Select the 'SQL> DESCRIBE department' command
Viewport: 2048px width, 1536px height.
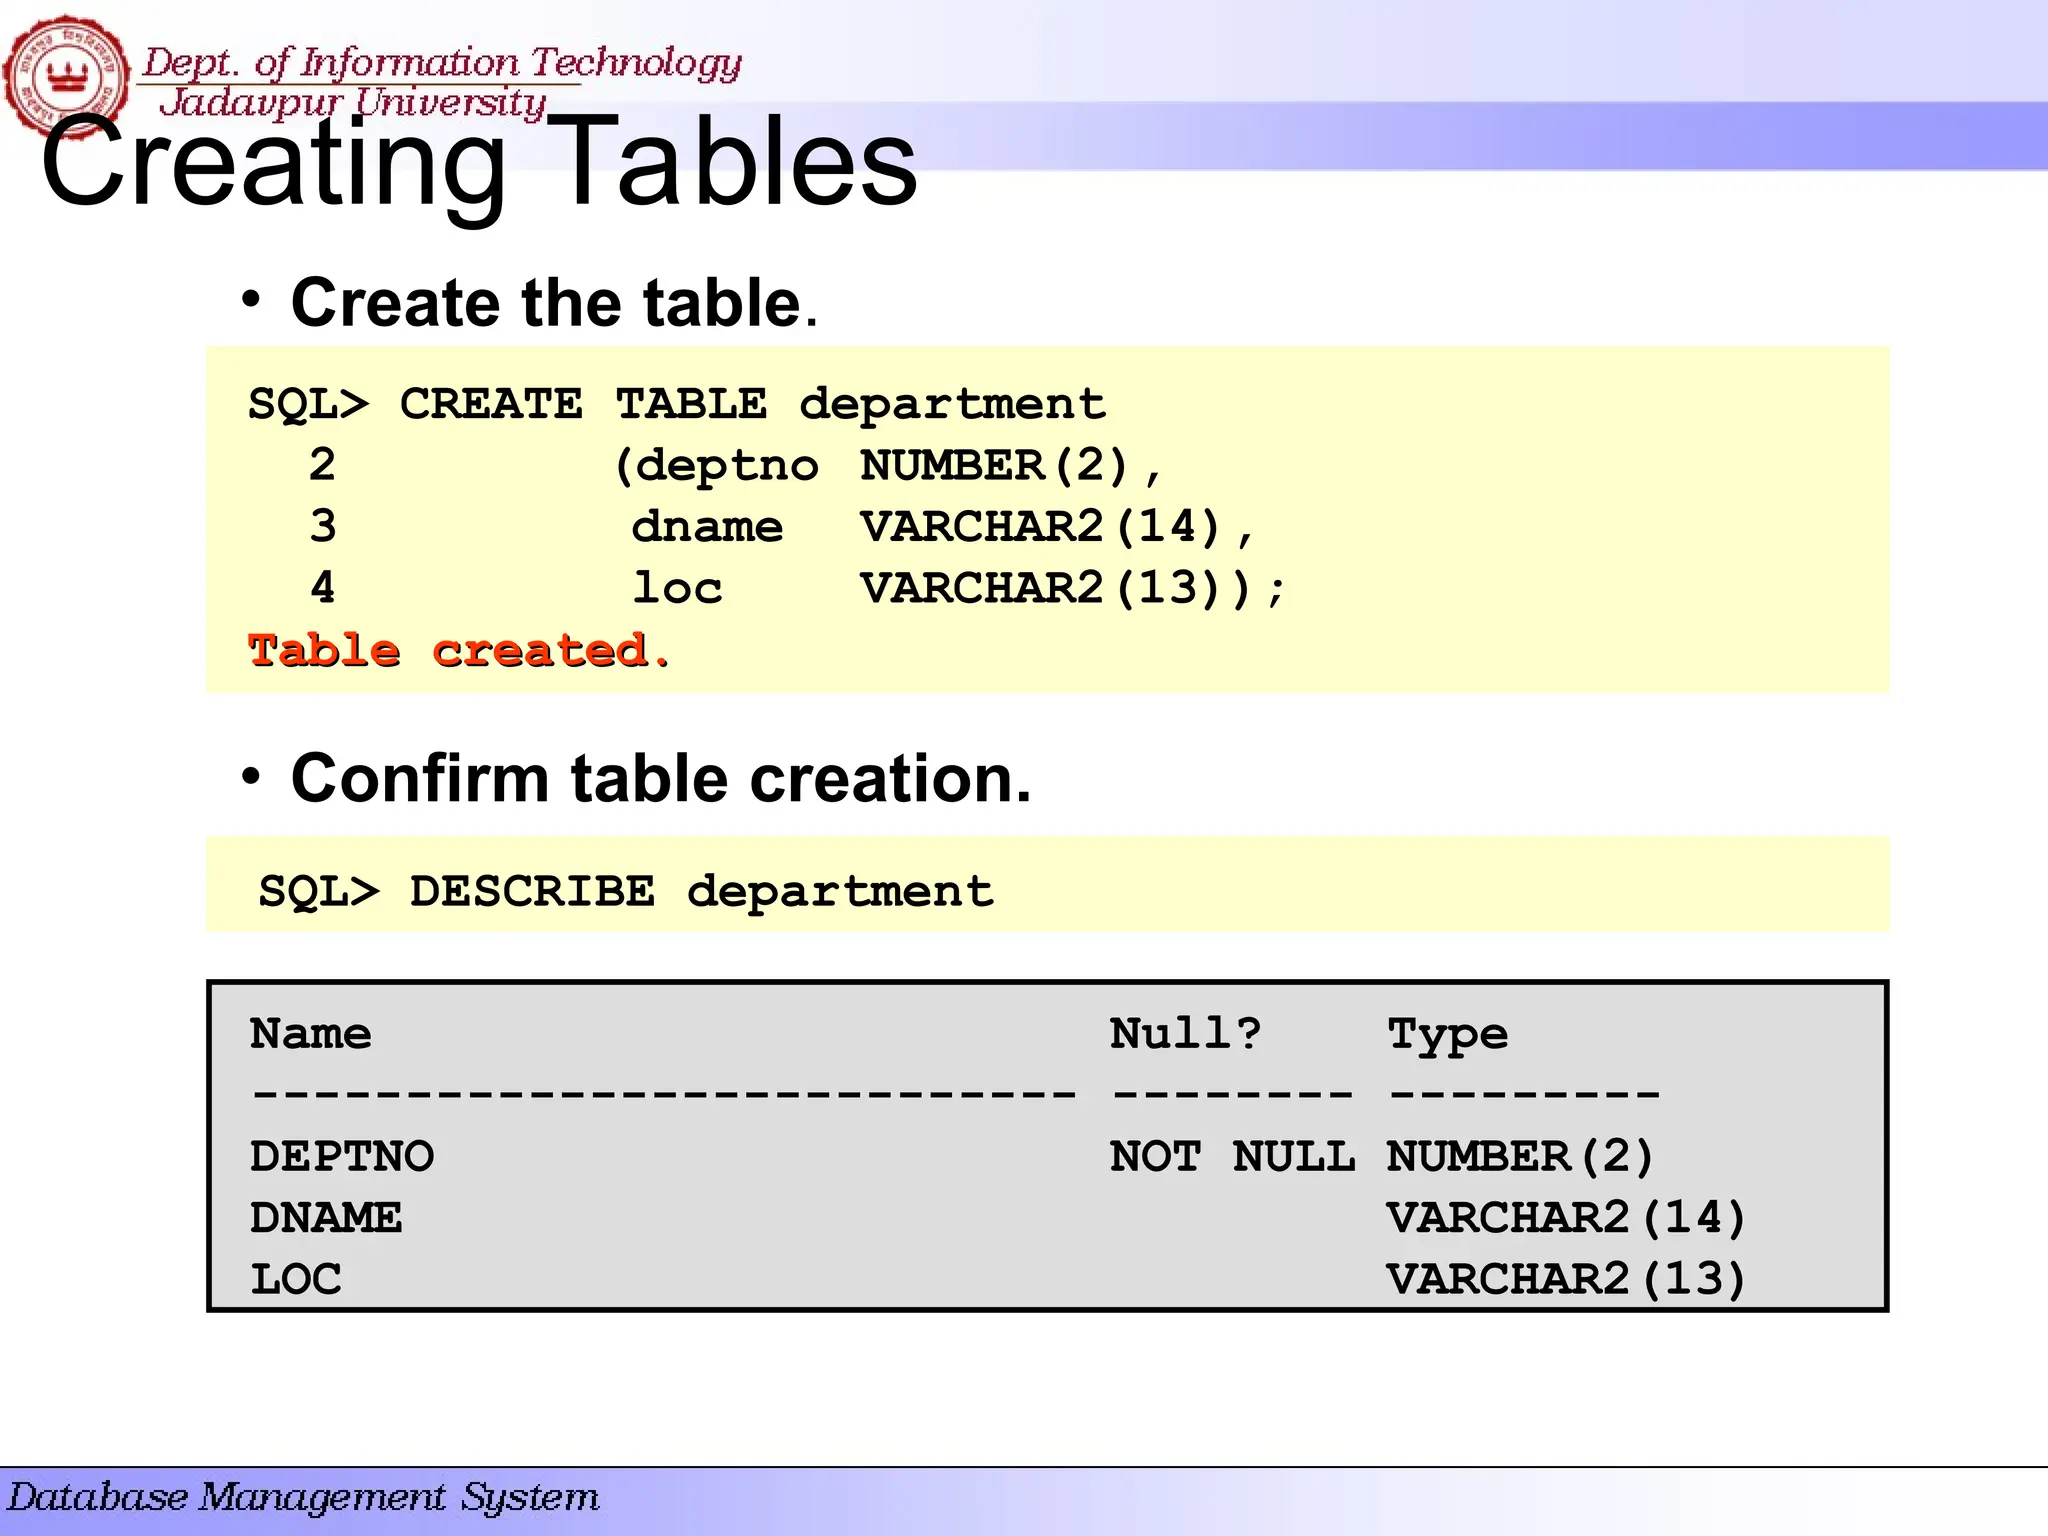[627, 891]
